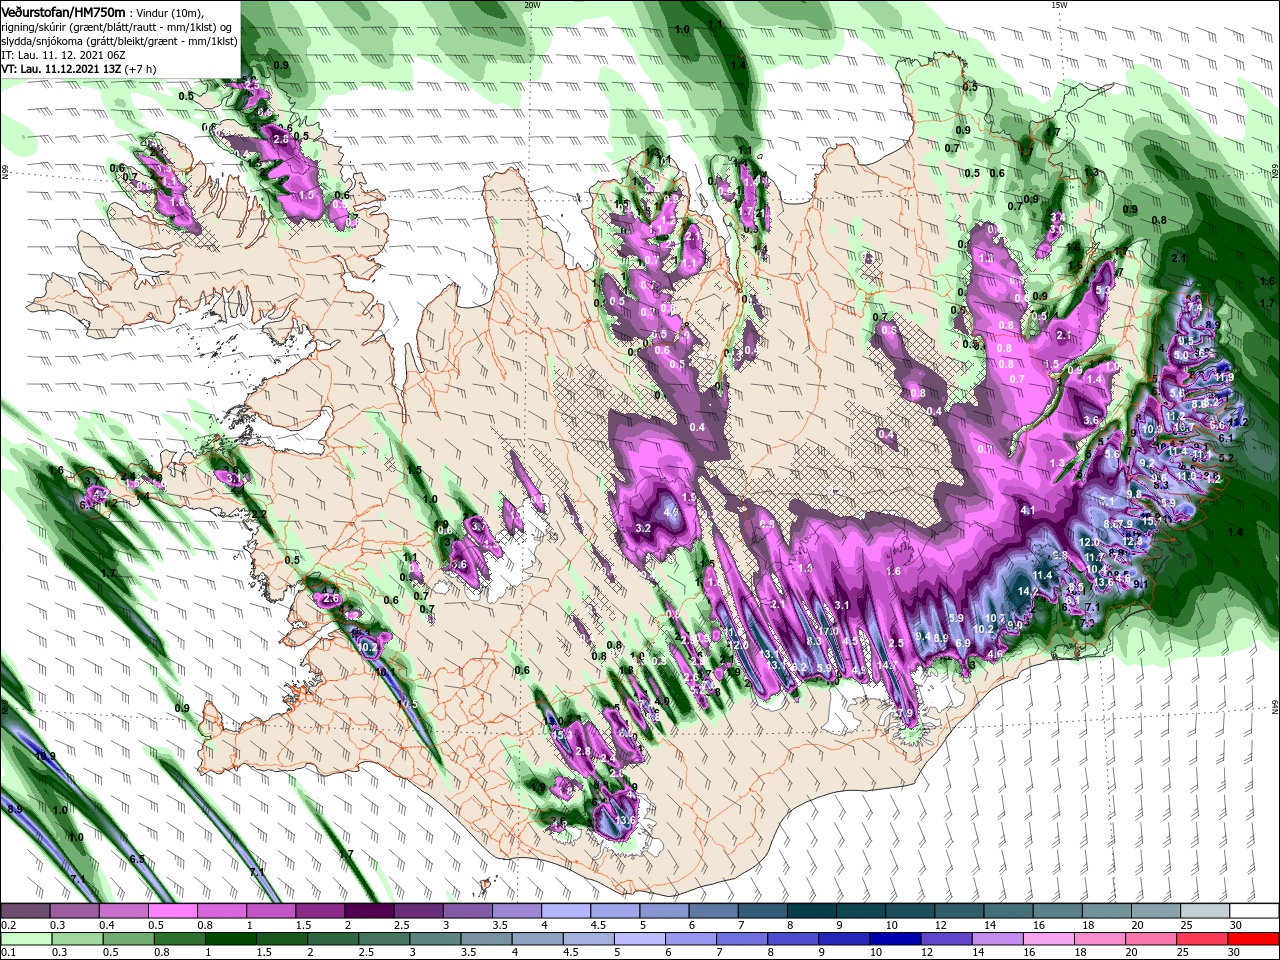Click the 'IT: Lau. 11. 12. 2021 06Z' line
The width and height of the screenshot is (1280, 960).
click(x=62, y=55)
